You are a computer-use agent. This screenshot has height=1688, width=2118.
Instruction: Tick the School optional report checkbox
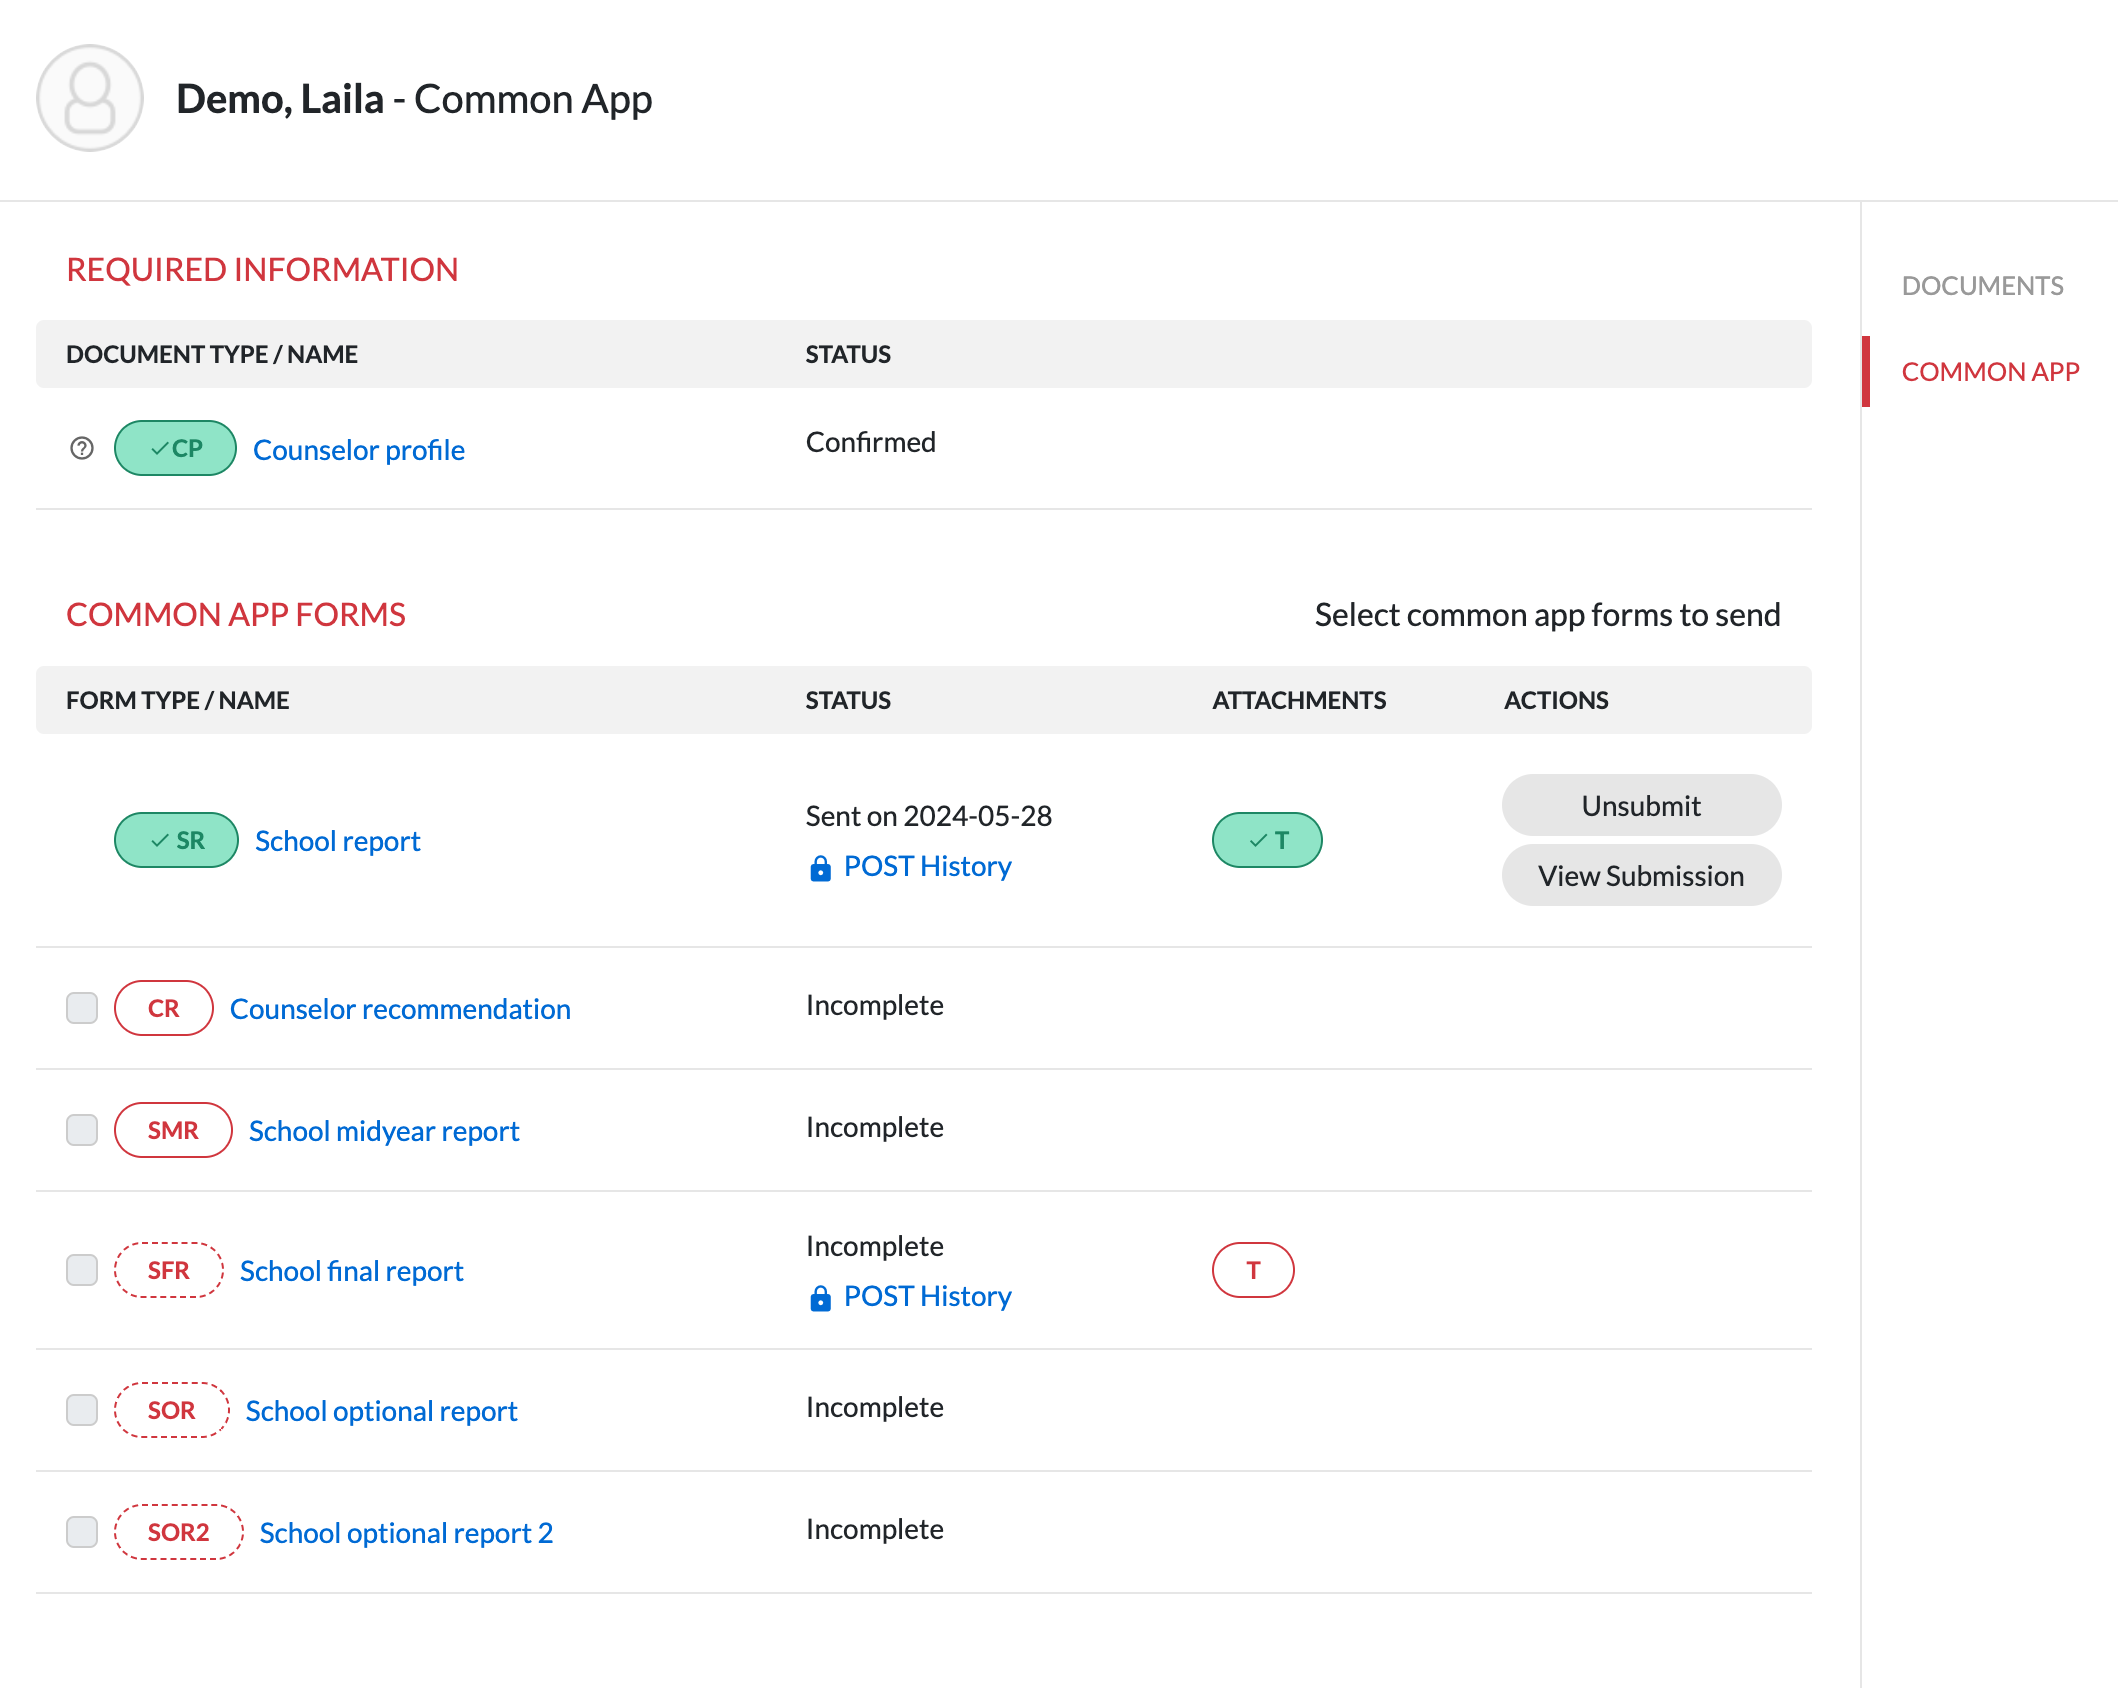[x=82, y=1410]
